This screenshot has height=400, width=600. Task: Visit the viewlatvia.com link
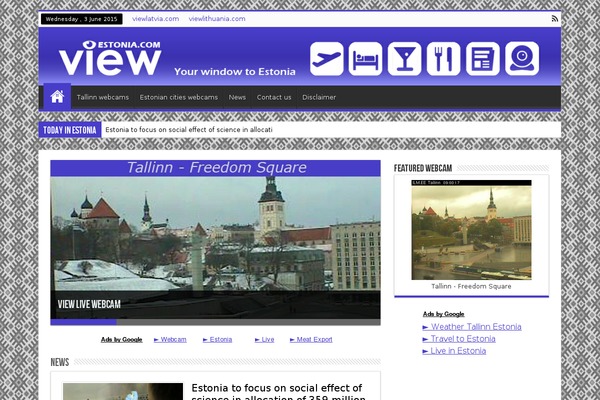pyautogui.click(x=155, y=19)
